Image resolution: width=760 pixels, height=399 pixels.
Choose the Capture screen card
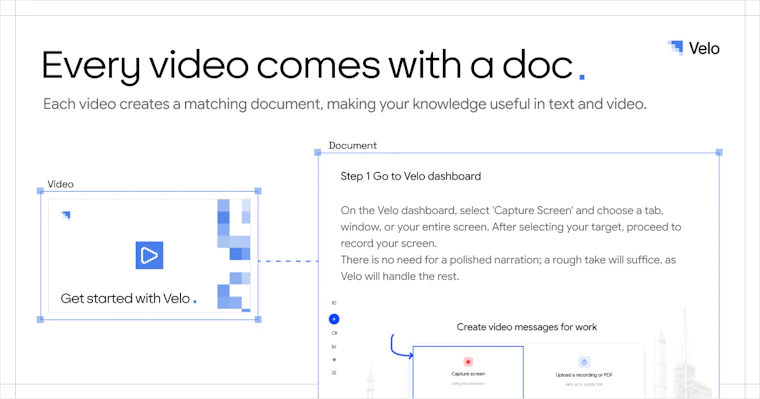point(468,372)
